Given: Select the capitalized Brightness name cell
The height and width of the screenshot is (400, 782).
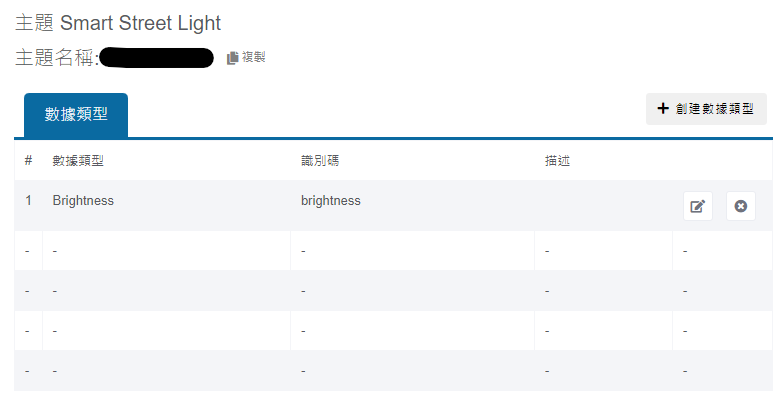Looking at the screenshot, I should coord(83,200).
